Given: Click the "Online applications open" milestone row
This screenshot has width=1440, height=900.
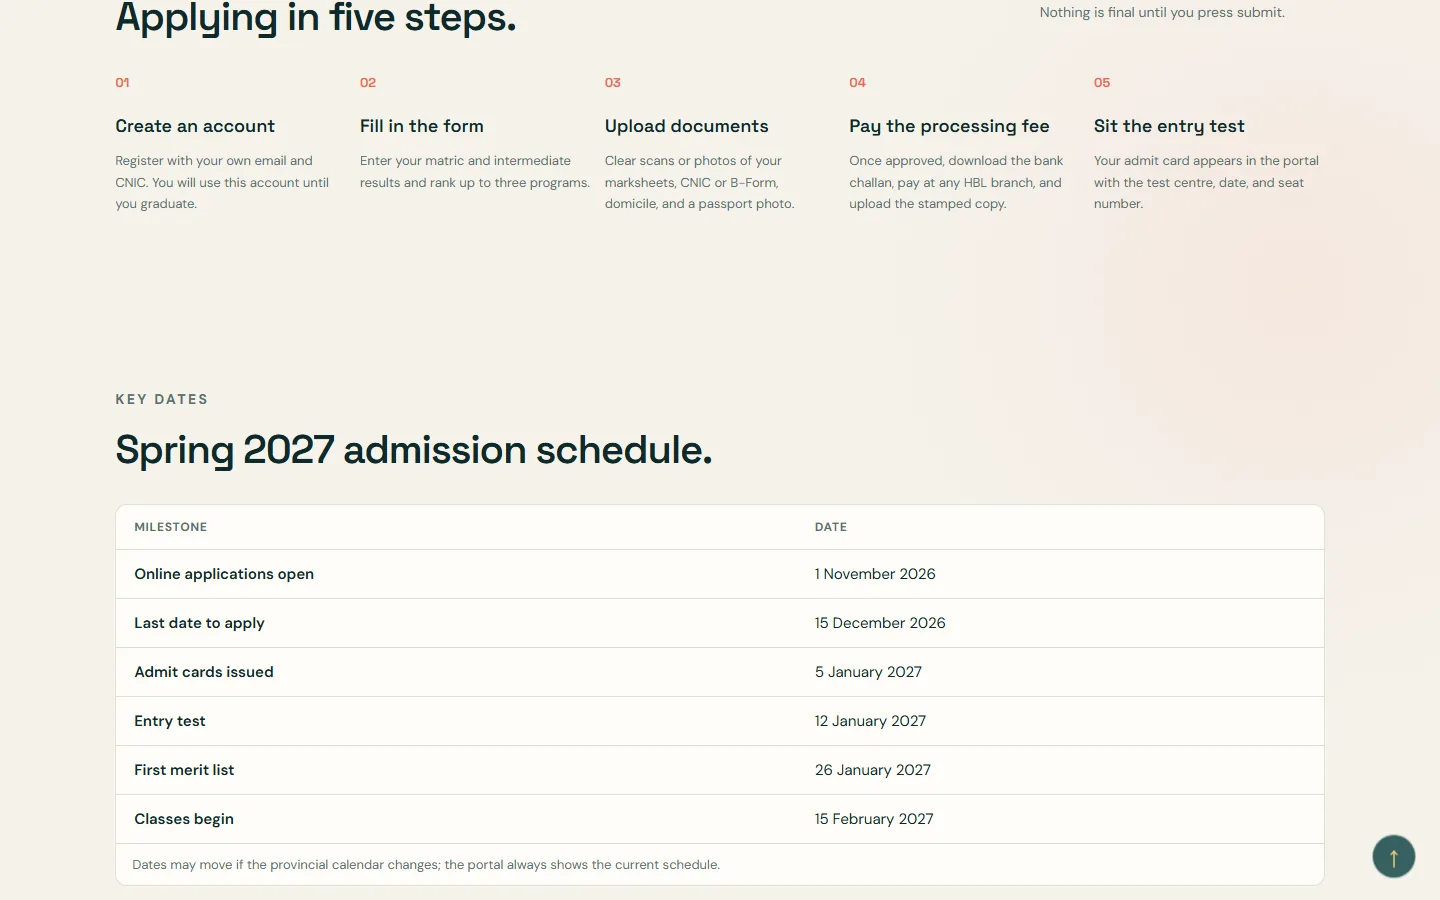Looking at the screenshot, I should coord(720,574).
